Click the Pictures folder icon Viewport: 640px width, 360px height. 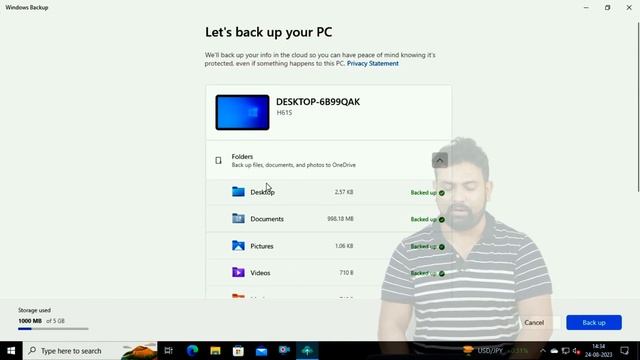click(238, 245)
